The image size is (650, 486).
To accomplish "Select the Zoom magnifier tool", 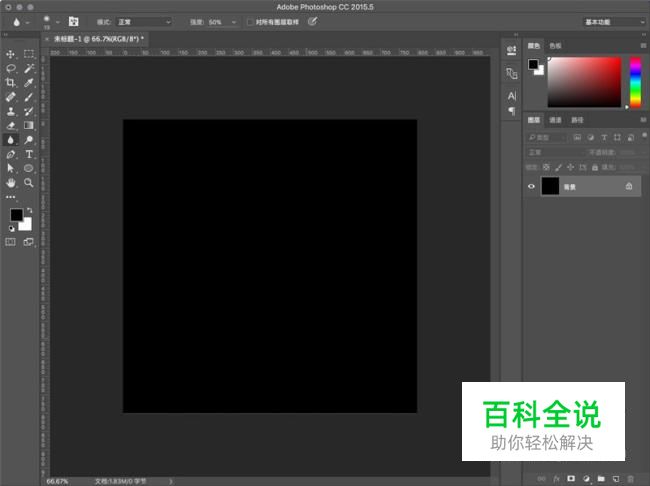I will (x=29, y=183).
